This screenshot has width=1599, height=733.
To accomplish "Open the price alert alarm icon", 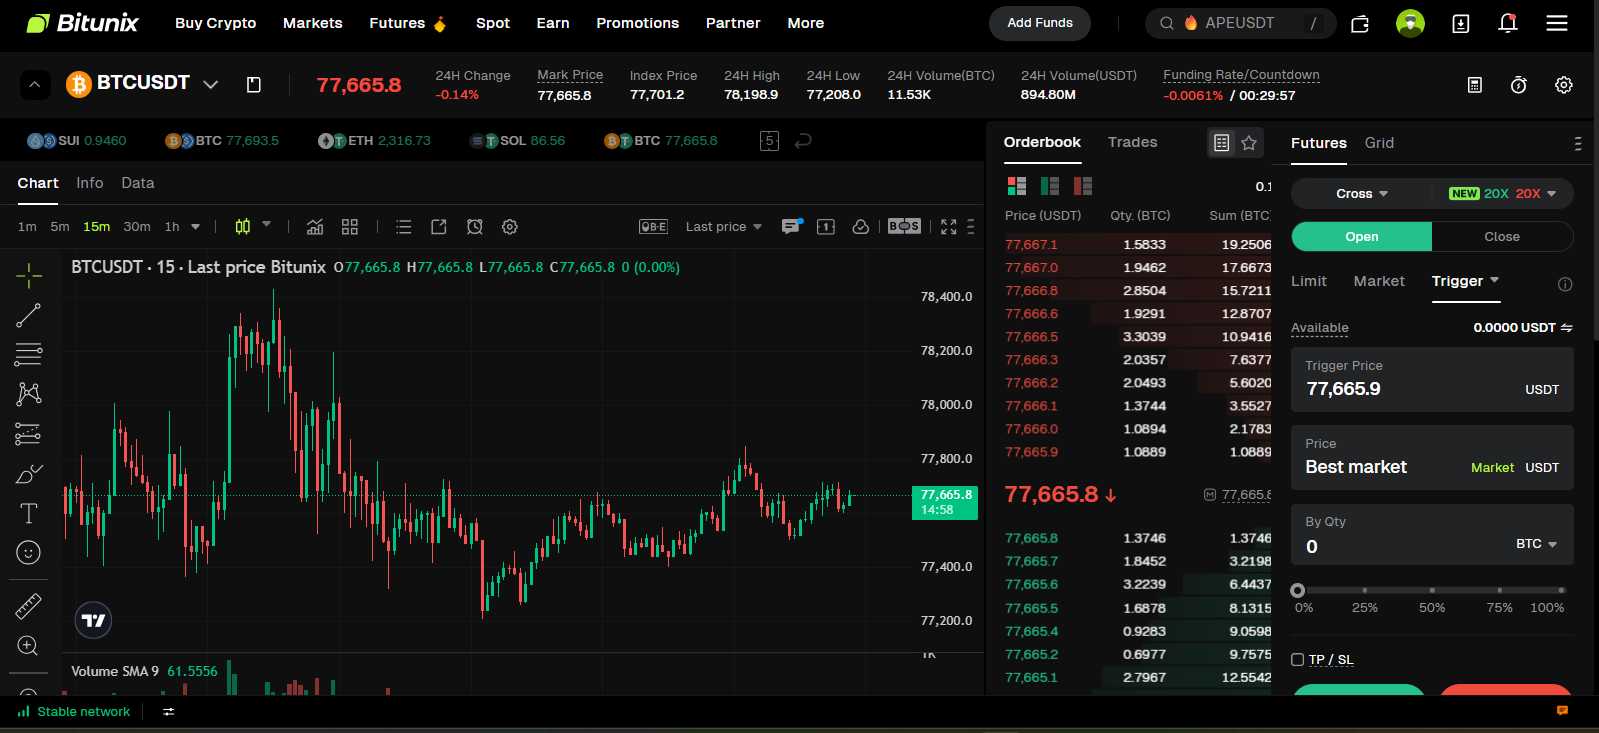I will [x=475, y=227].
